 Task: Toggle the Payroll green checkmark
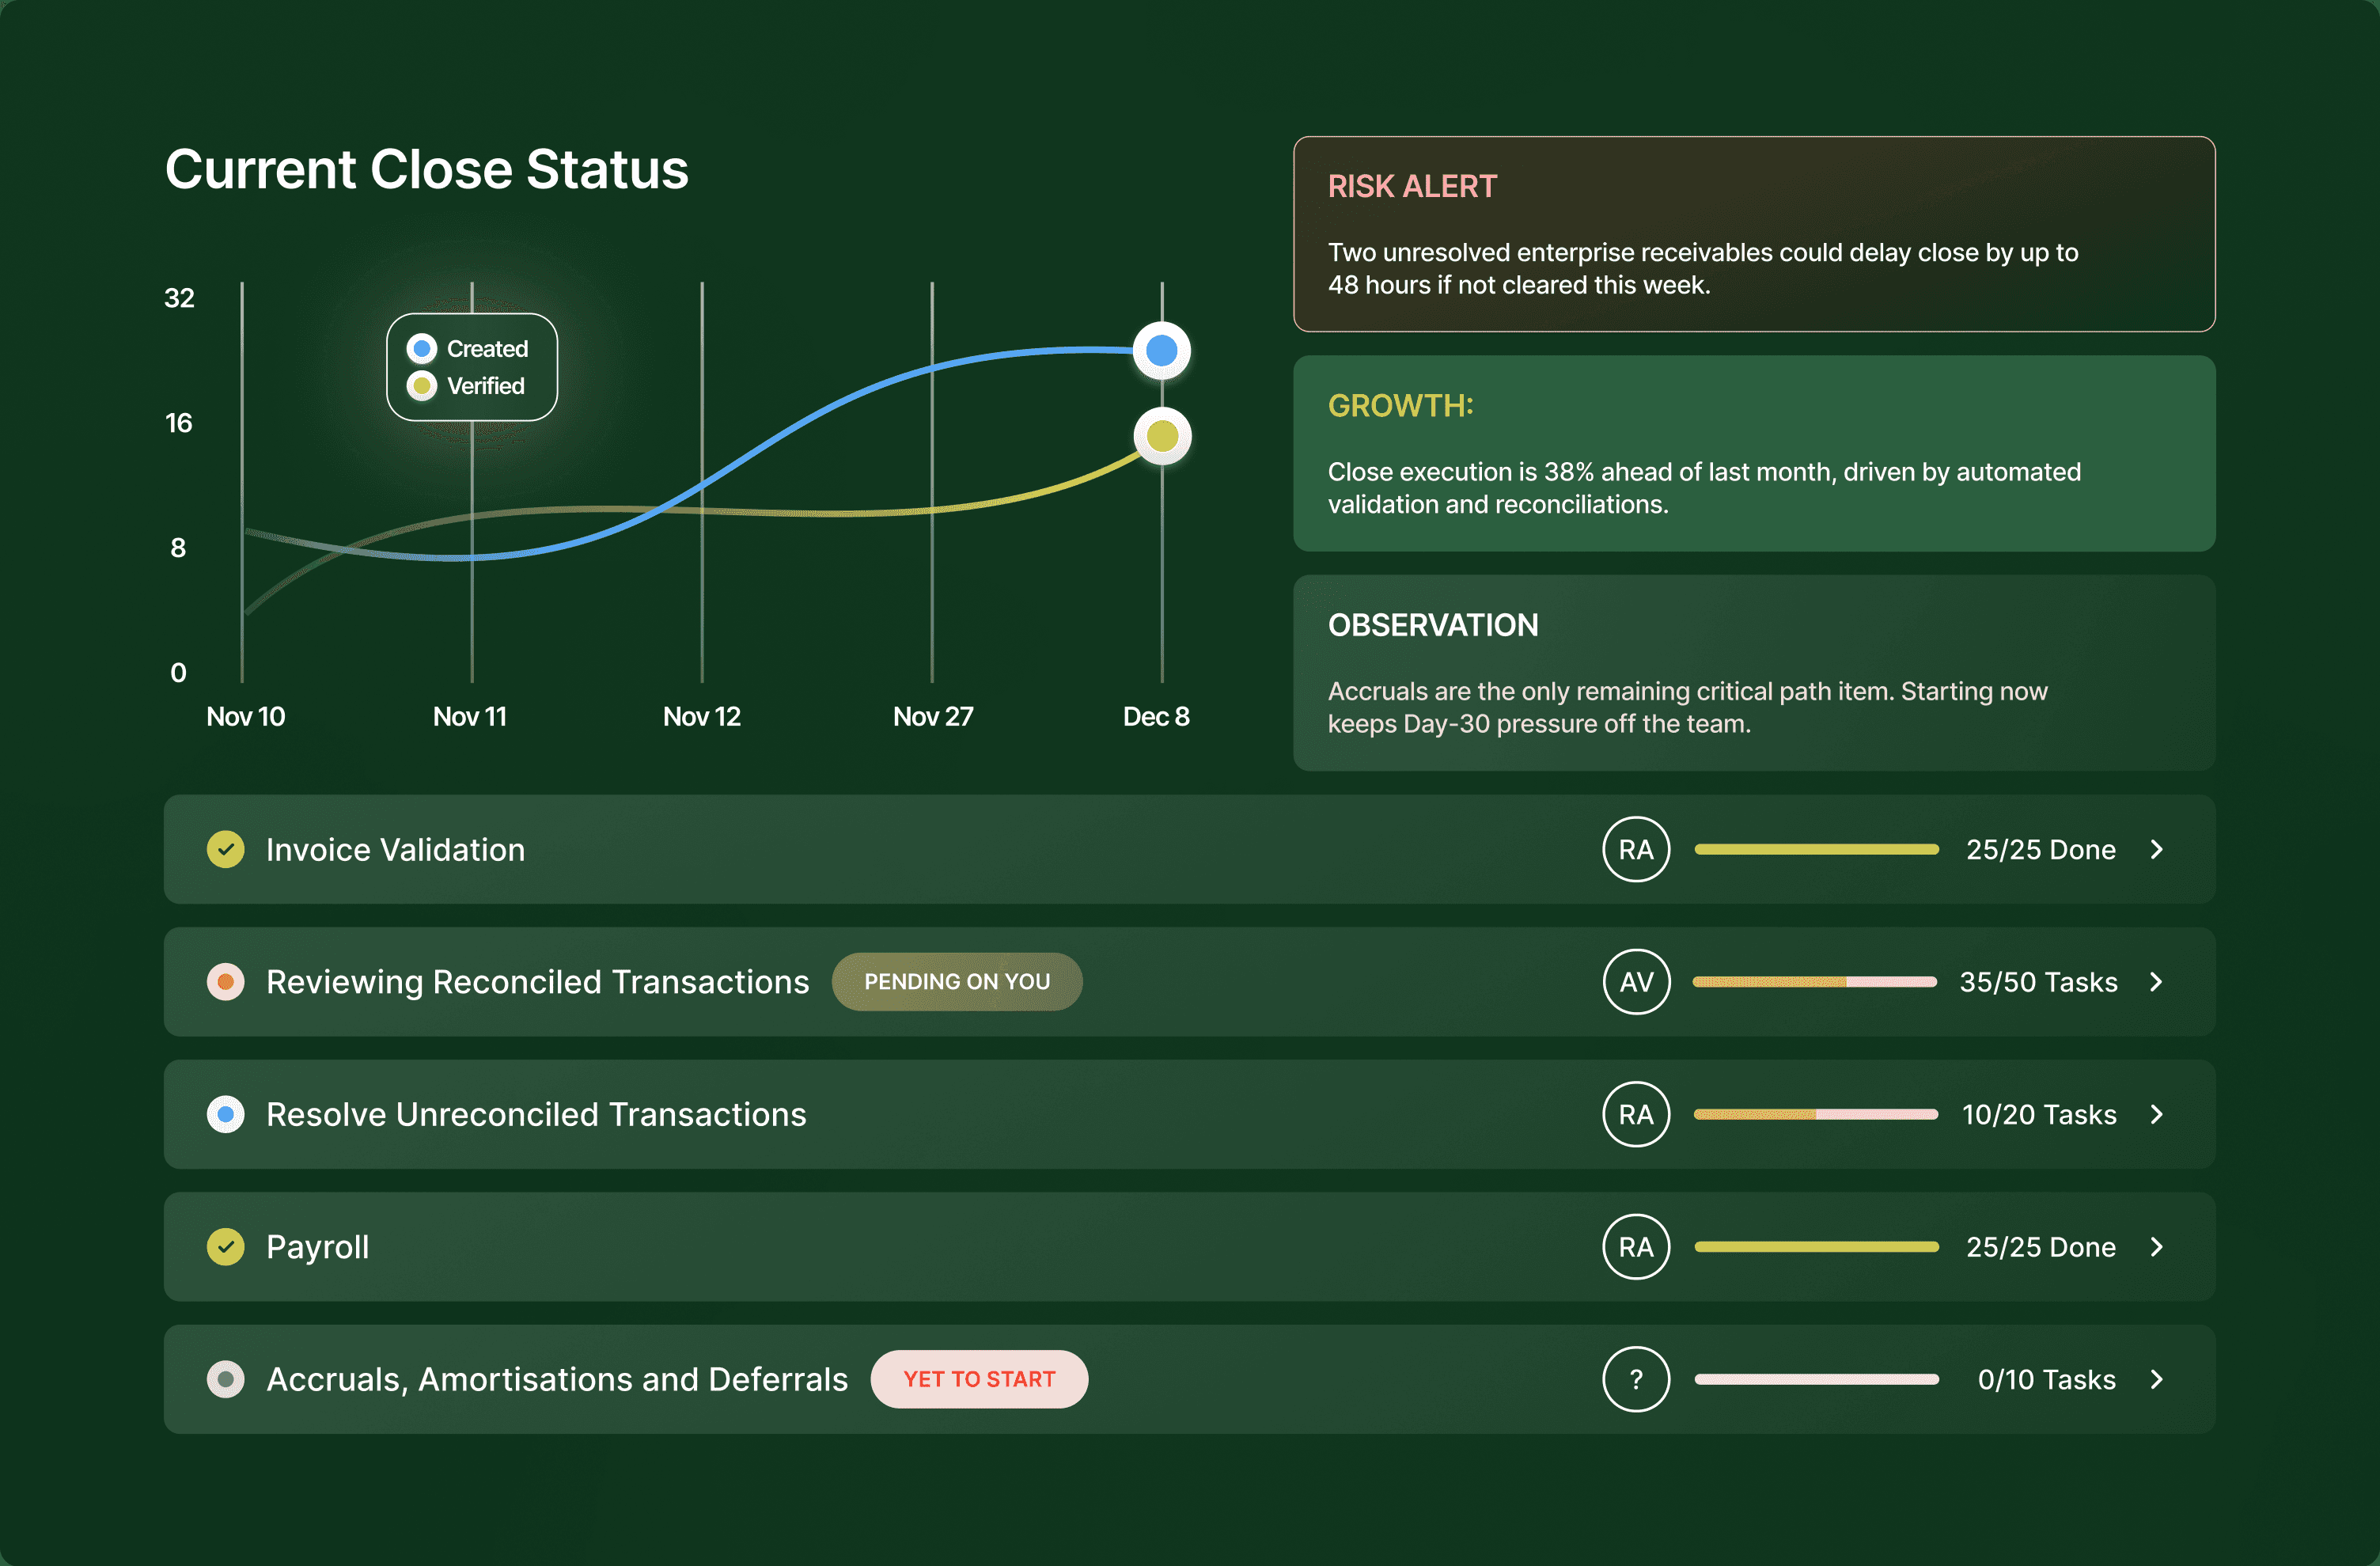tap(226, 1246)
